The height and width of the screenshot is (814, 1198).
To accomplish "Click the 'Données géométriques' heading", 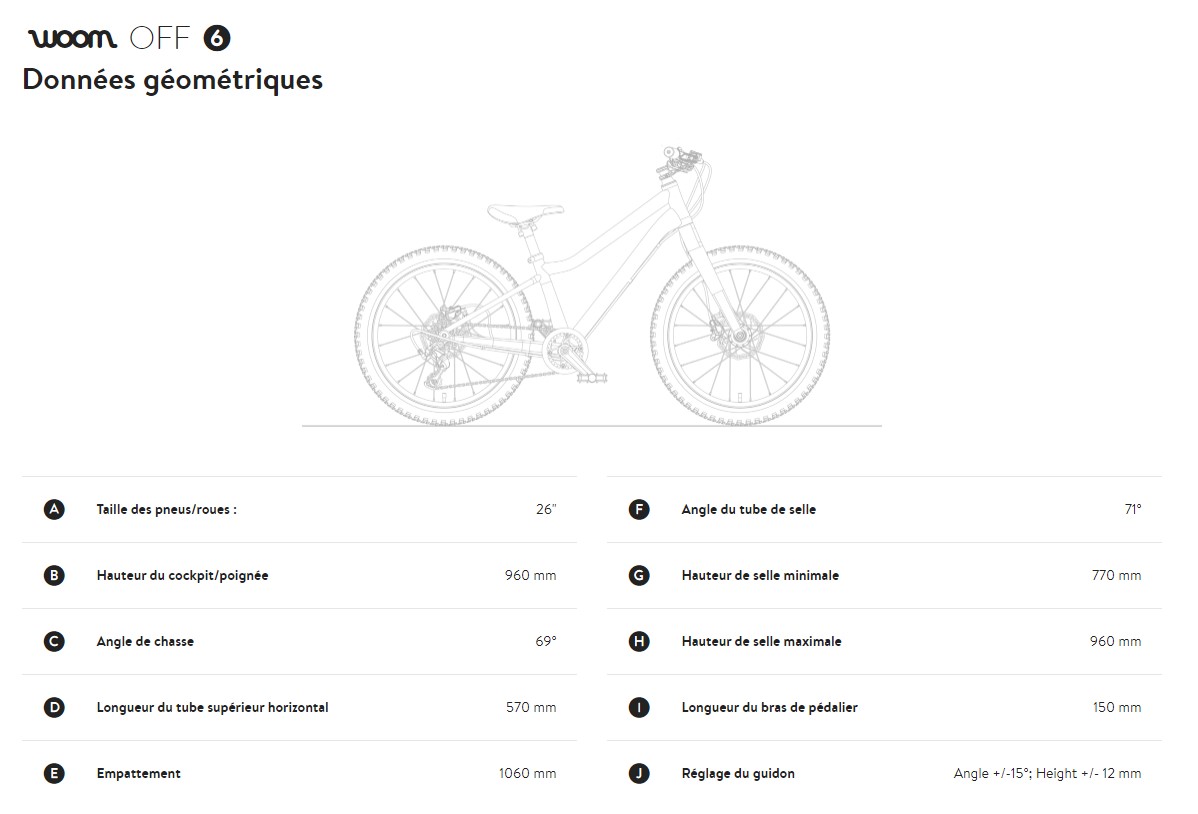I will point(172,79).
